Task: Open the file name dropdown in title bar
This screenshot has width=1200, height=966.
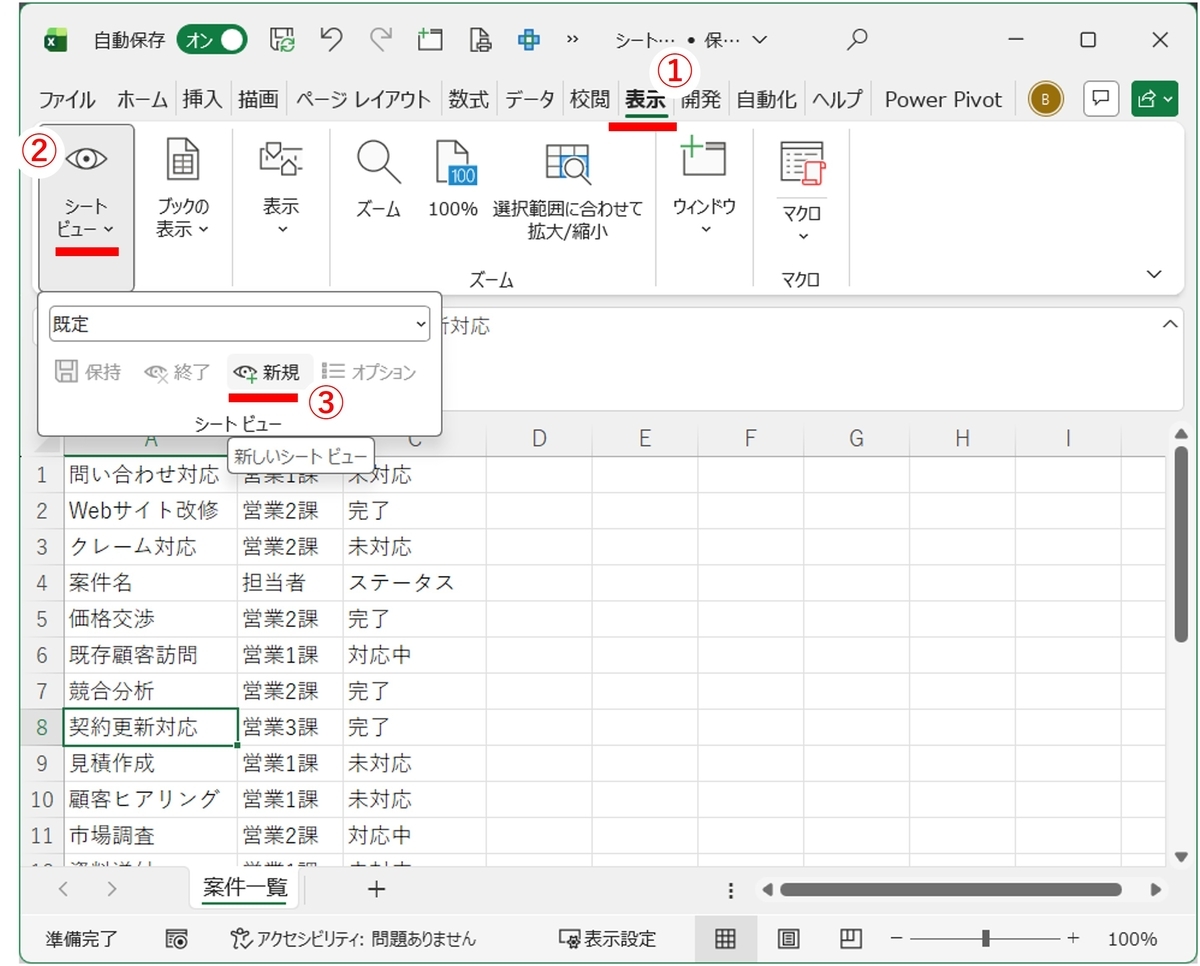Action: pos(759,40)
